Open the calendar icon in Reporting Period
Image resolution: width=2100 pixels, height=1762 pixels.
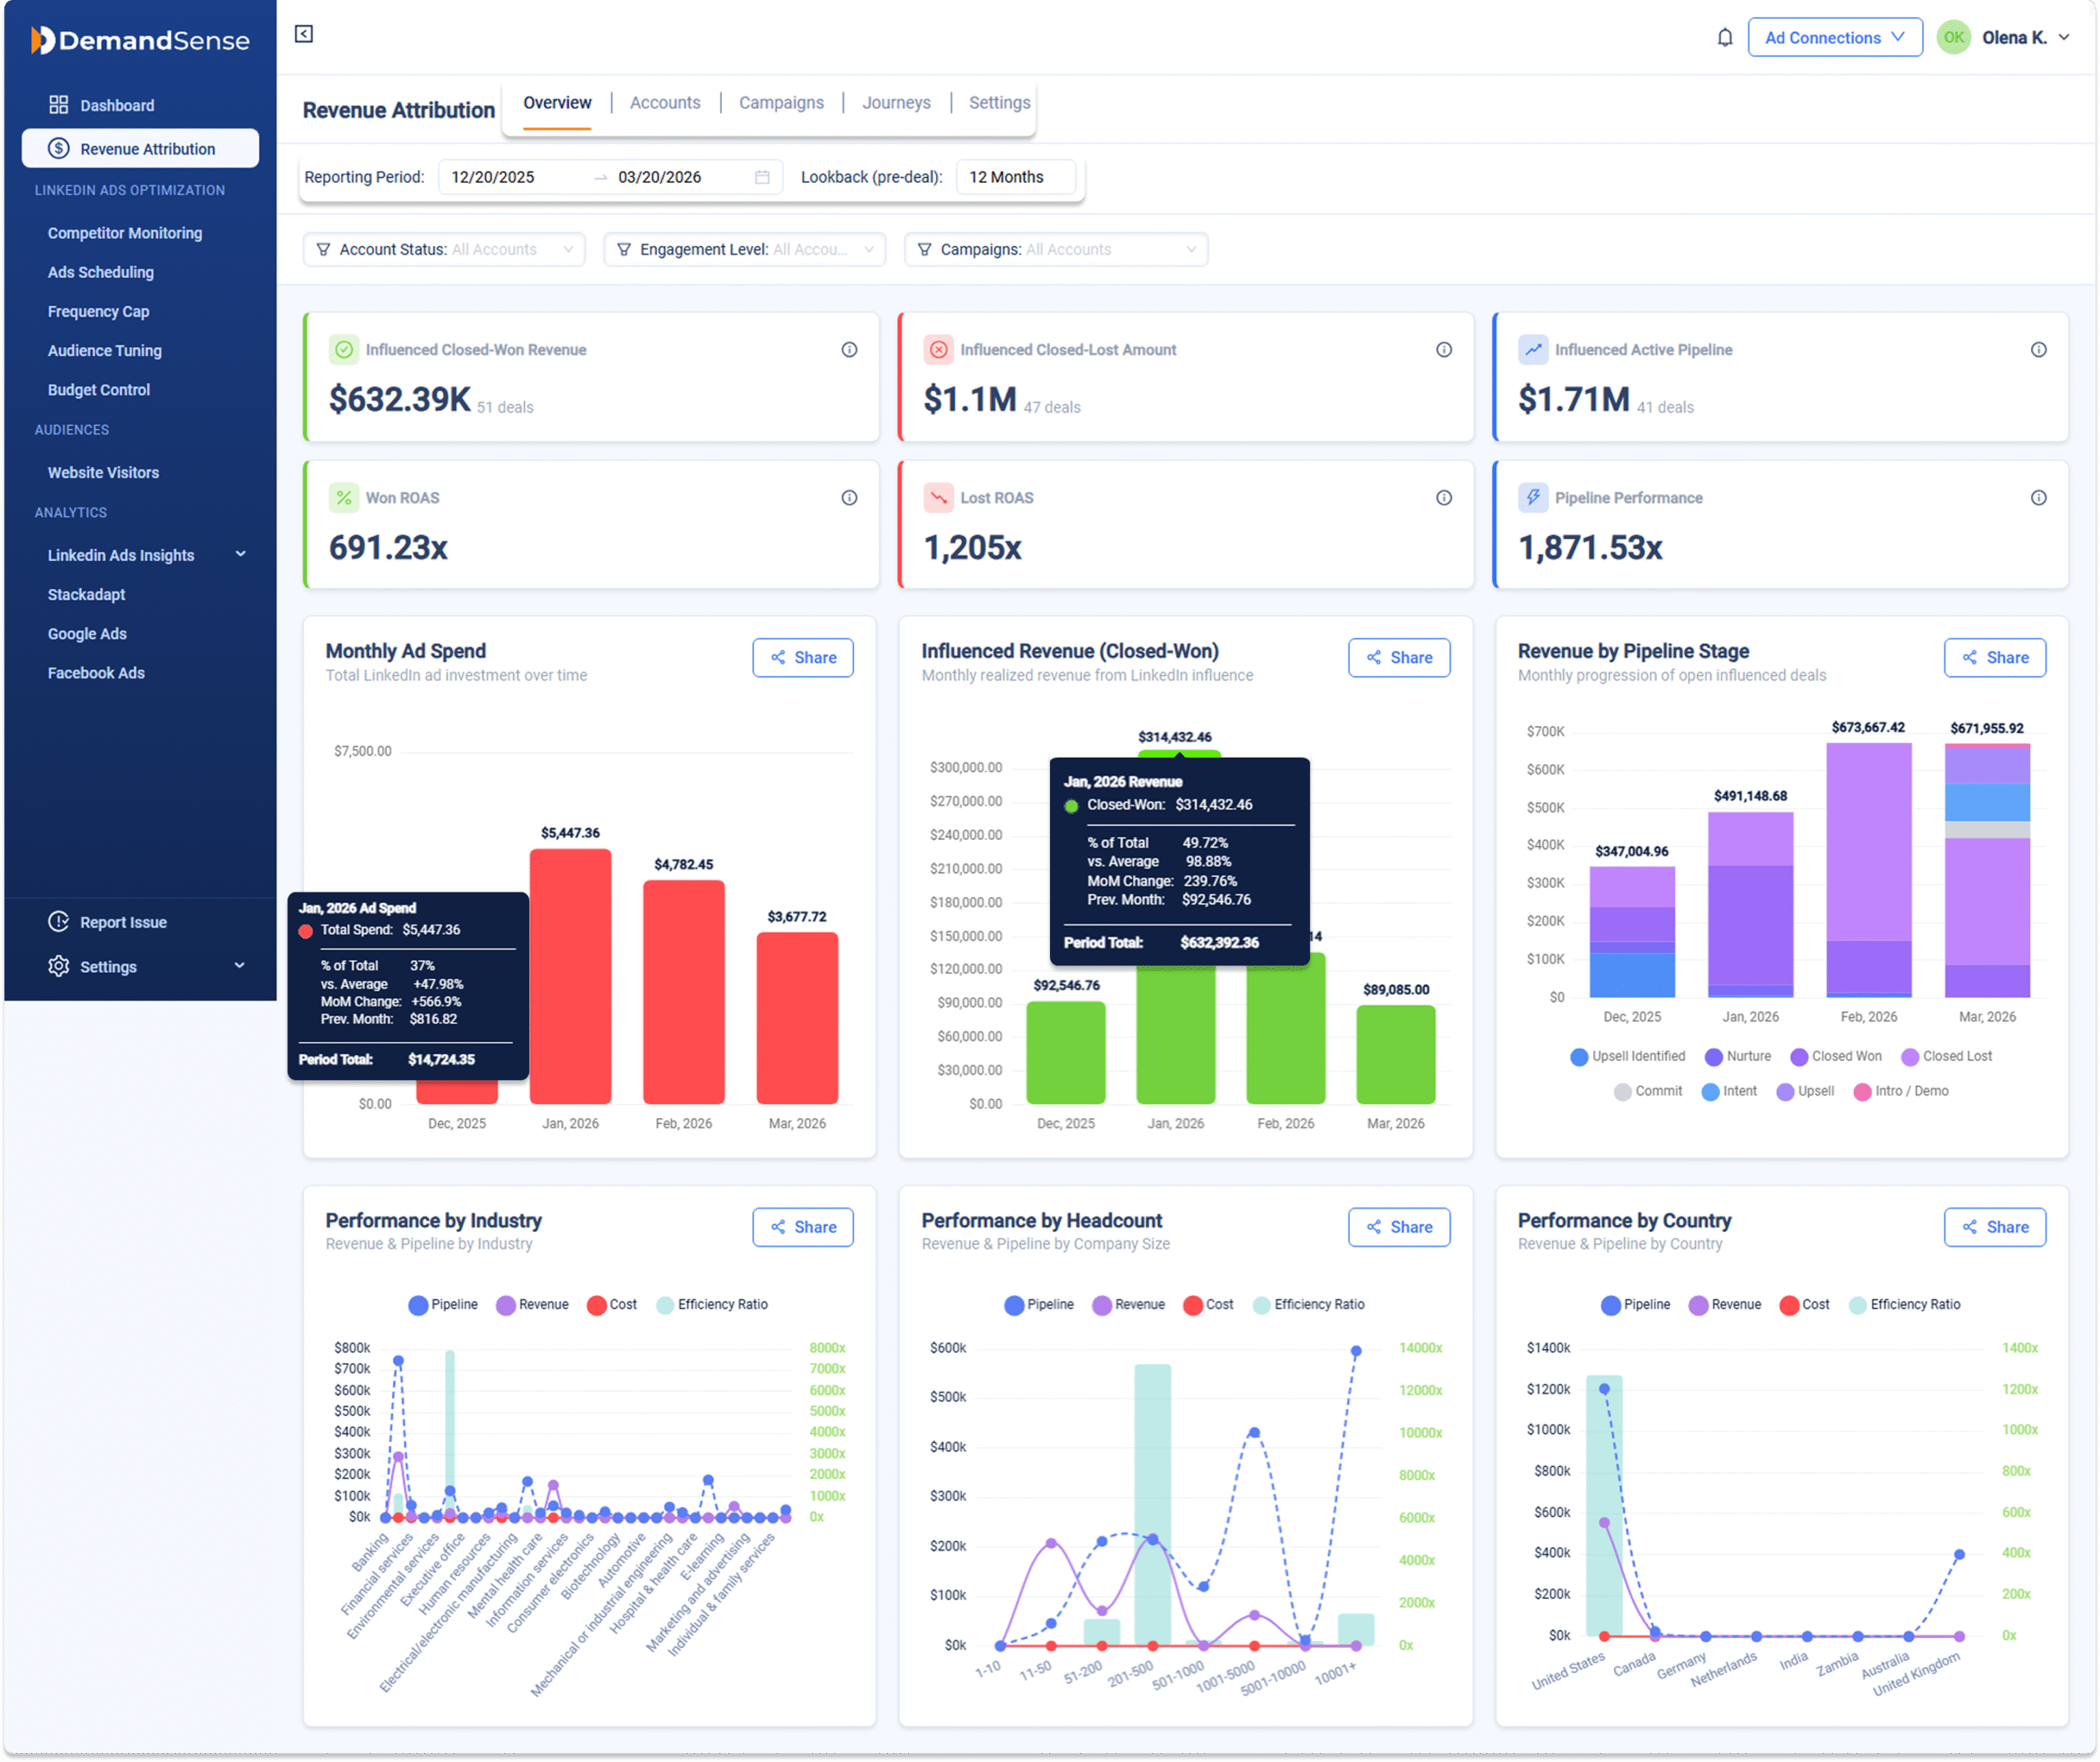762,177
